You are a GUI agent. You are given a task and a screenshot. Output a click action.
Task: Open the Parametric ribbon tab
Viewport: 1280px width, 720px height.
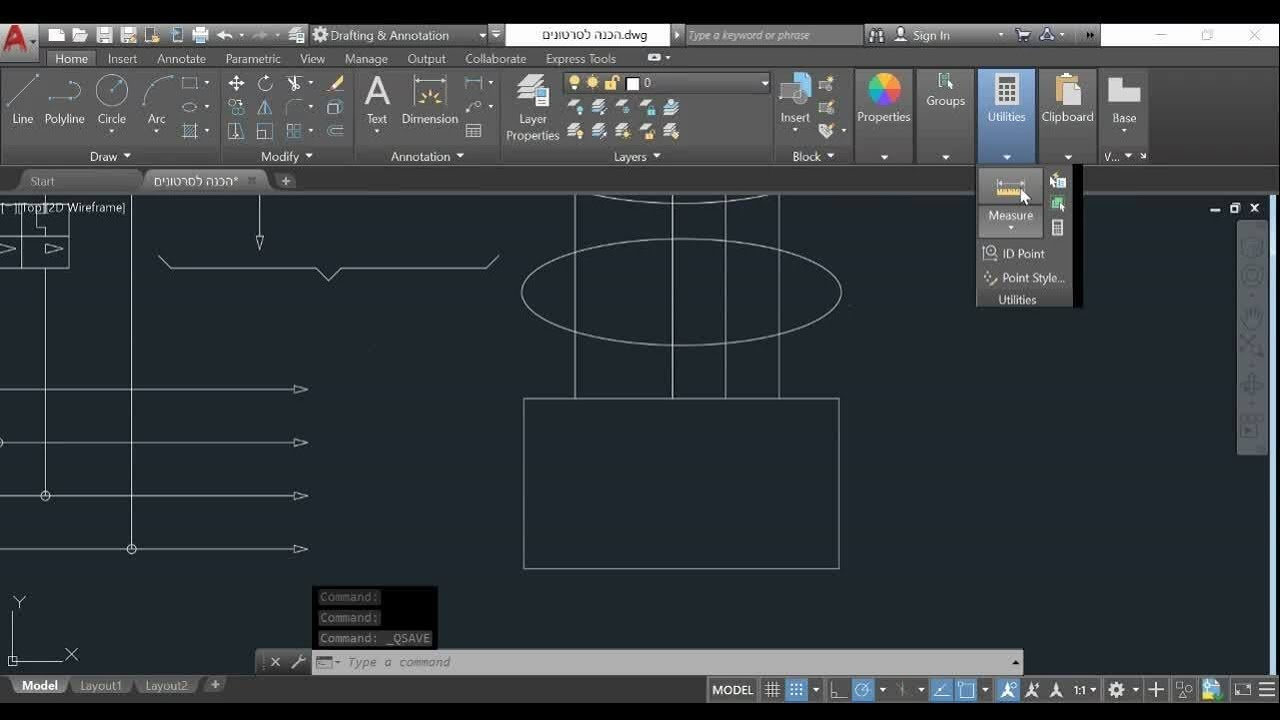253,59
